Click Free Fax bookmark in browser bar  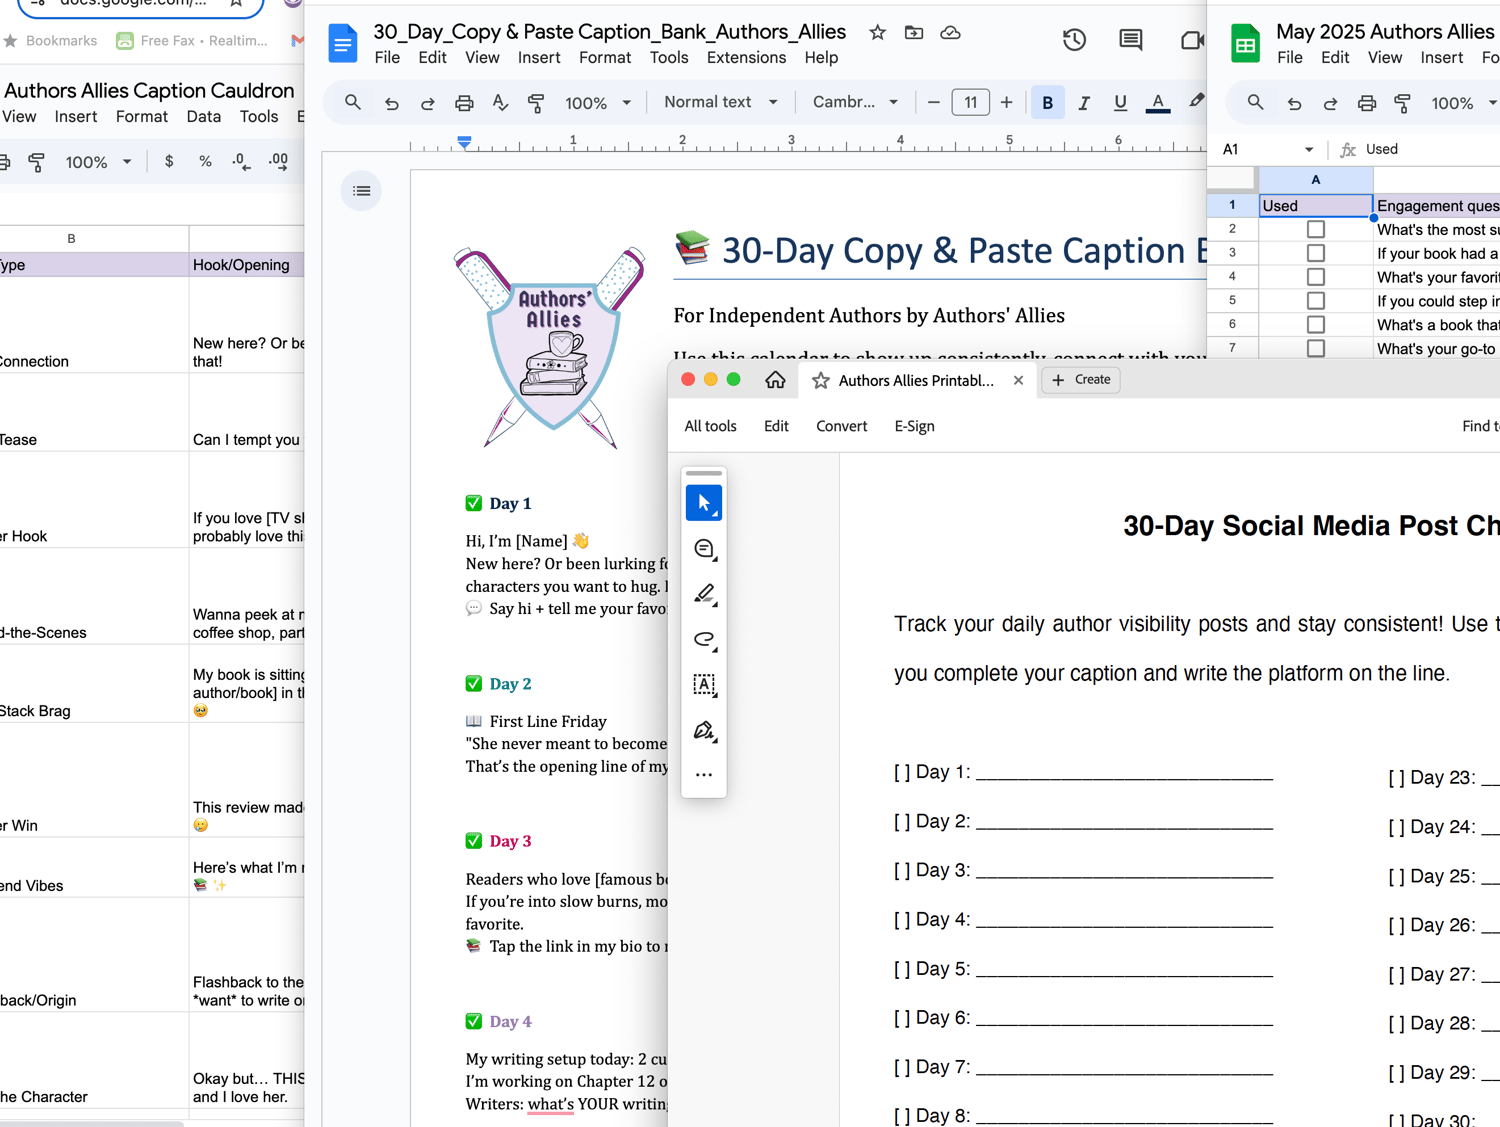click(192, 41)
